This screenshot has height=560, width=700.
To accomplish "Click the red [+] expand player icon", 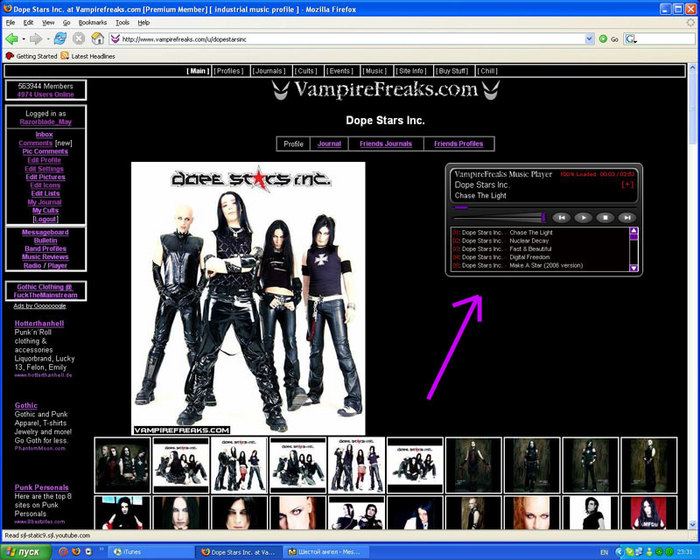I will (x=627, y=184).
